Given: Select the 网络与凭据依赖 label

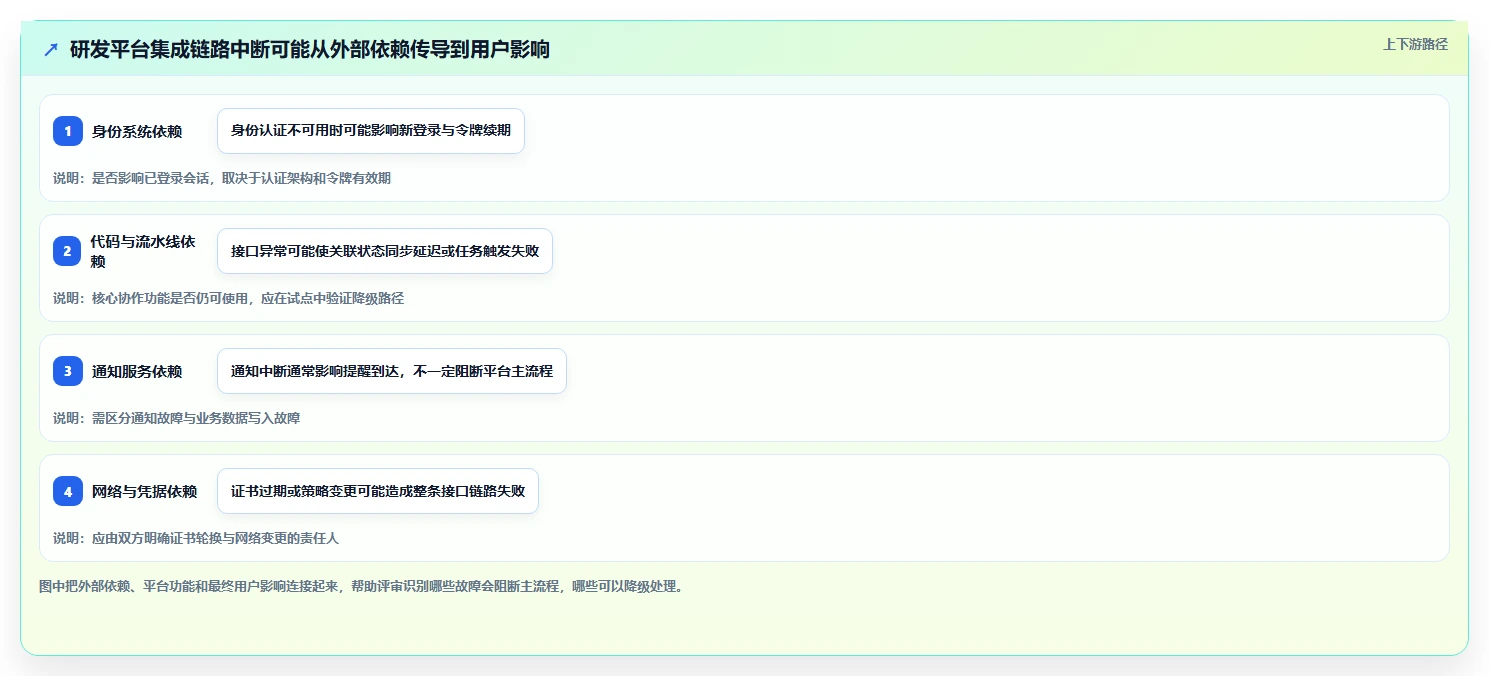Looking at the screenshot, I should [144, 491].
